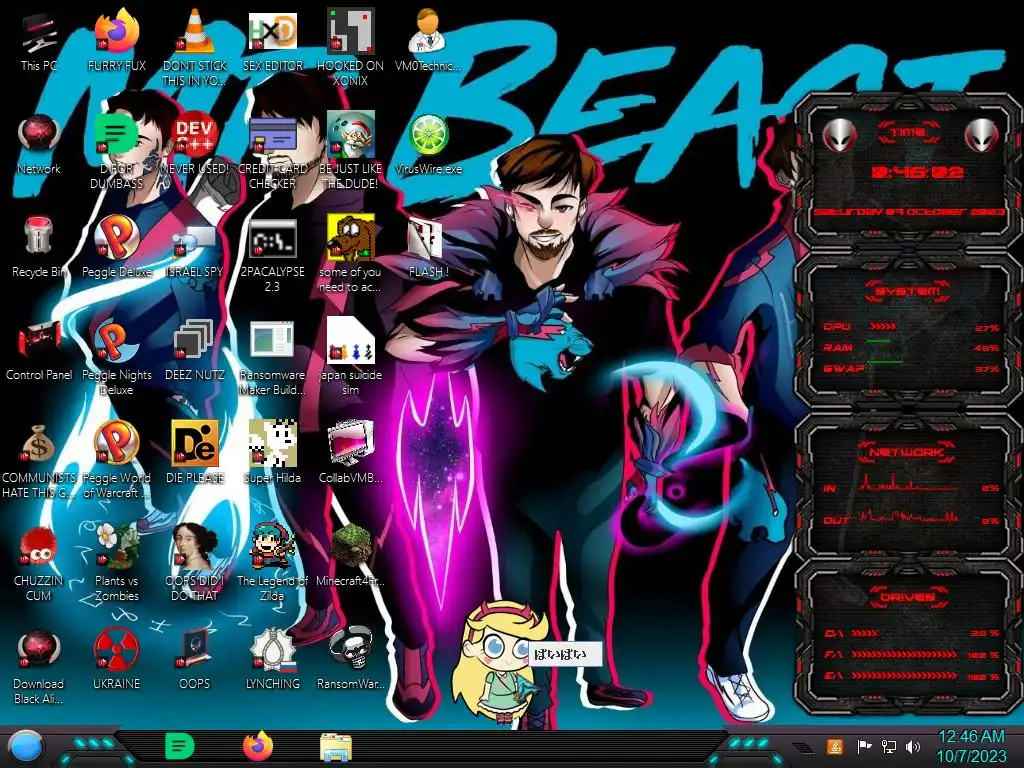Select the green chat icon labeled DUMBASS
This screenshot has height=768, width=1024.
tap(116, 135)
